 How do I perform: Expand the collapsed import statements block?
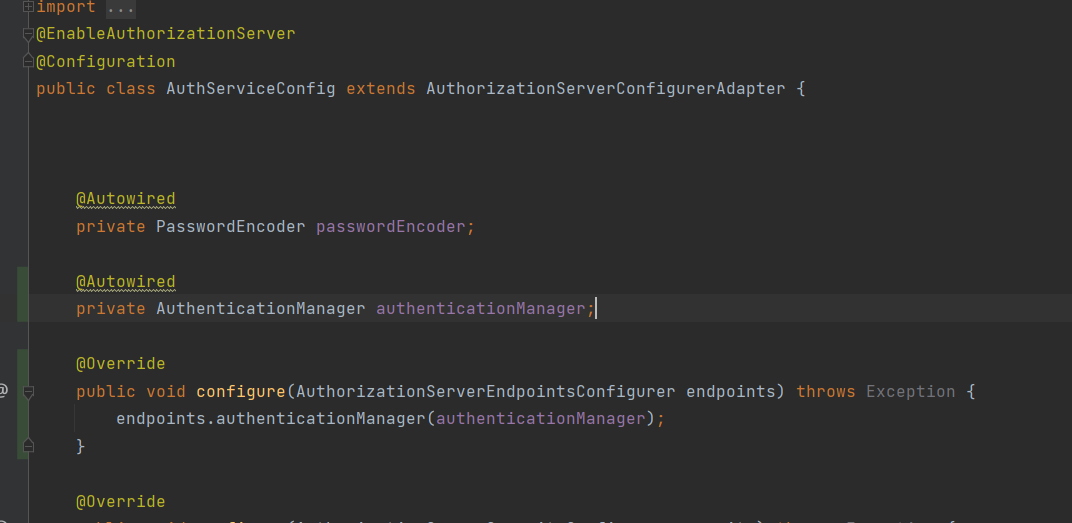coord(28,7)
